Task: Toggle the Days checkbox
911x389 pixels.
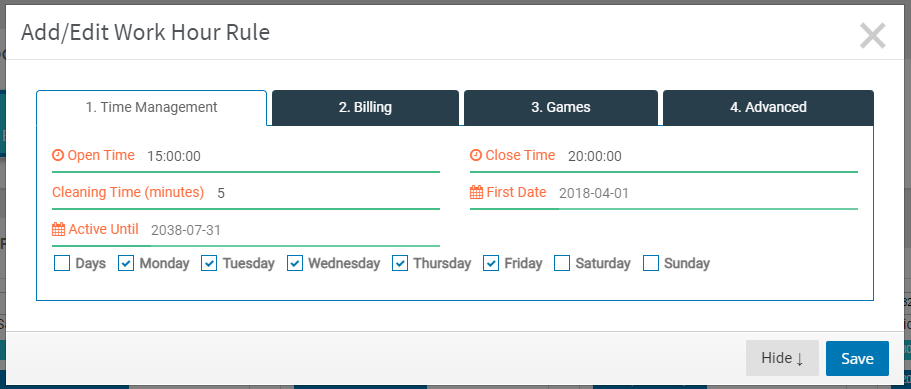Action: point(62,263)
